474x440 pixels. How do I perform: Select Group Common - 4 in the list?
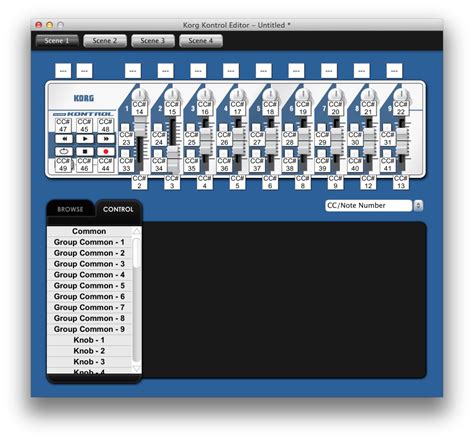[x=89, y=275]
